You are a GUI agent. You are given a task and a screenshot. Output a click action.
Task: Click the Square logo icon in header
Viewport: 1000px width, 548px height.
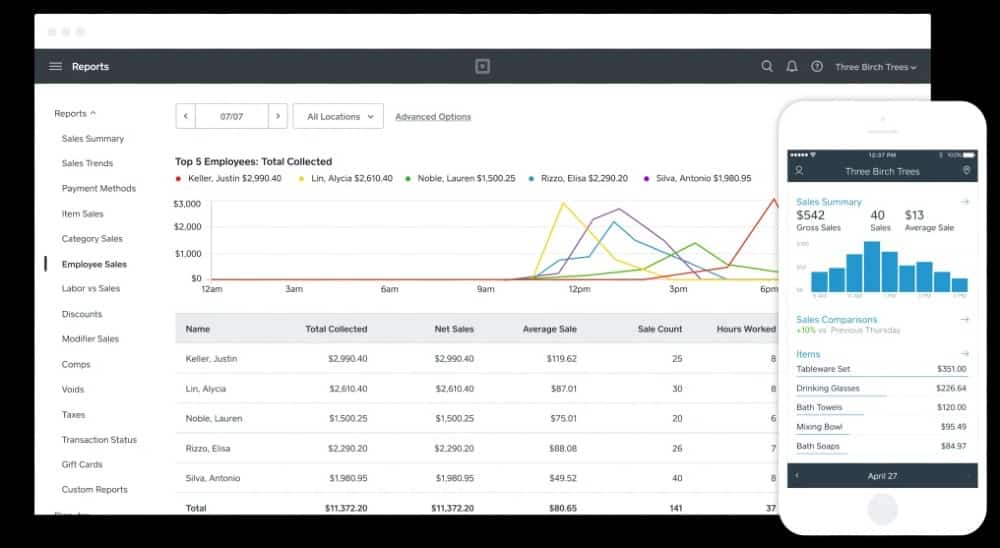click(x=483, y=66)
